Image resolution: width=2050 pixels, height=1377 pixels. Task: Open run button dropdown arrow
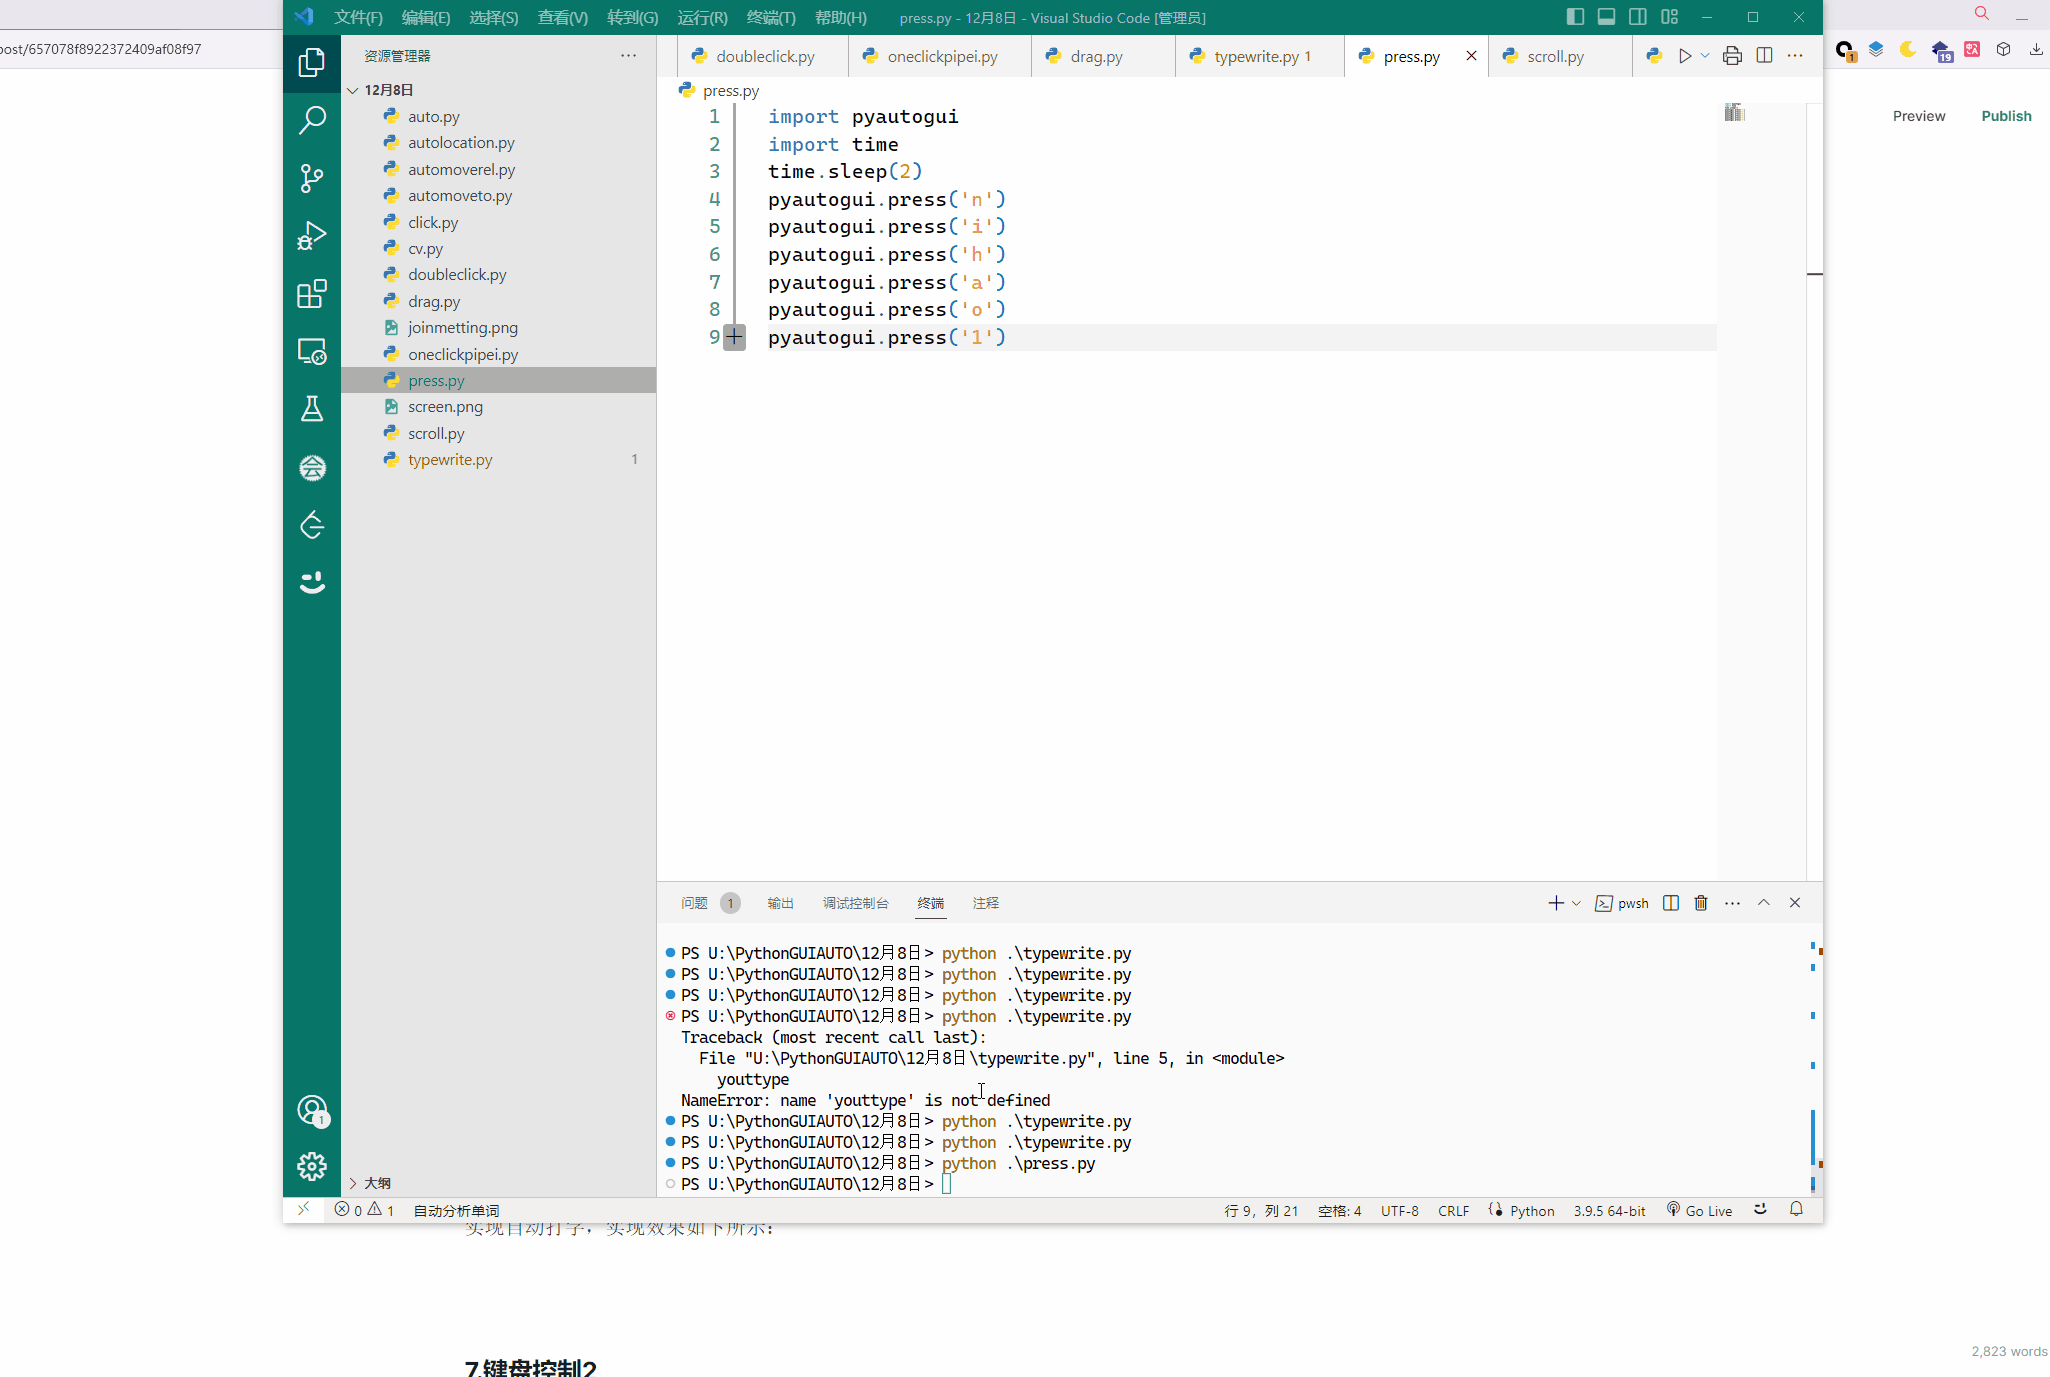(1705, 56)
